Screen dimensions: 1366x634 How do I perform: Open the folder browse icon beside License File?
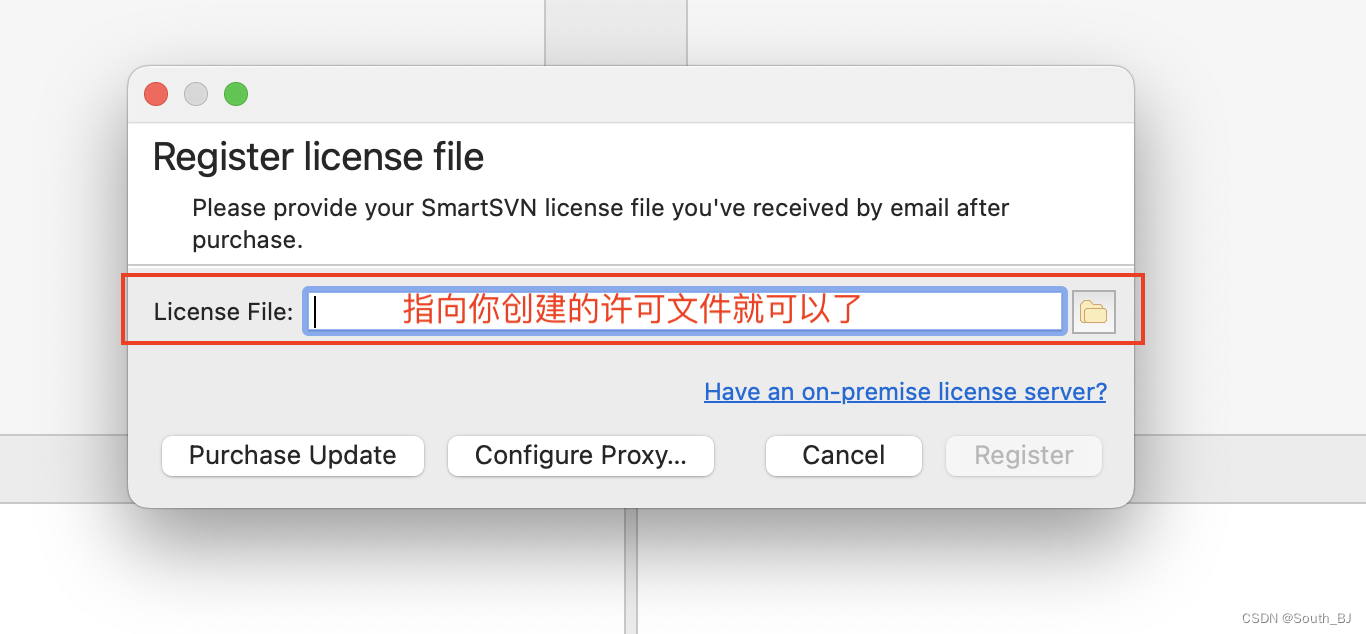pos(1094,312)
